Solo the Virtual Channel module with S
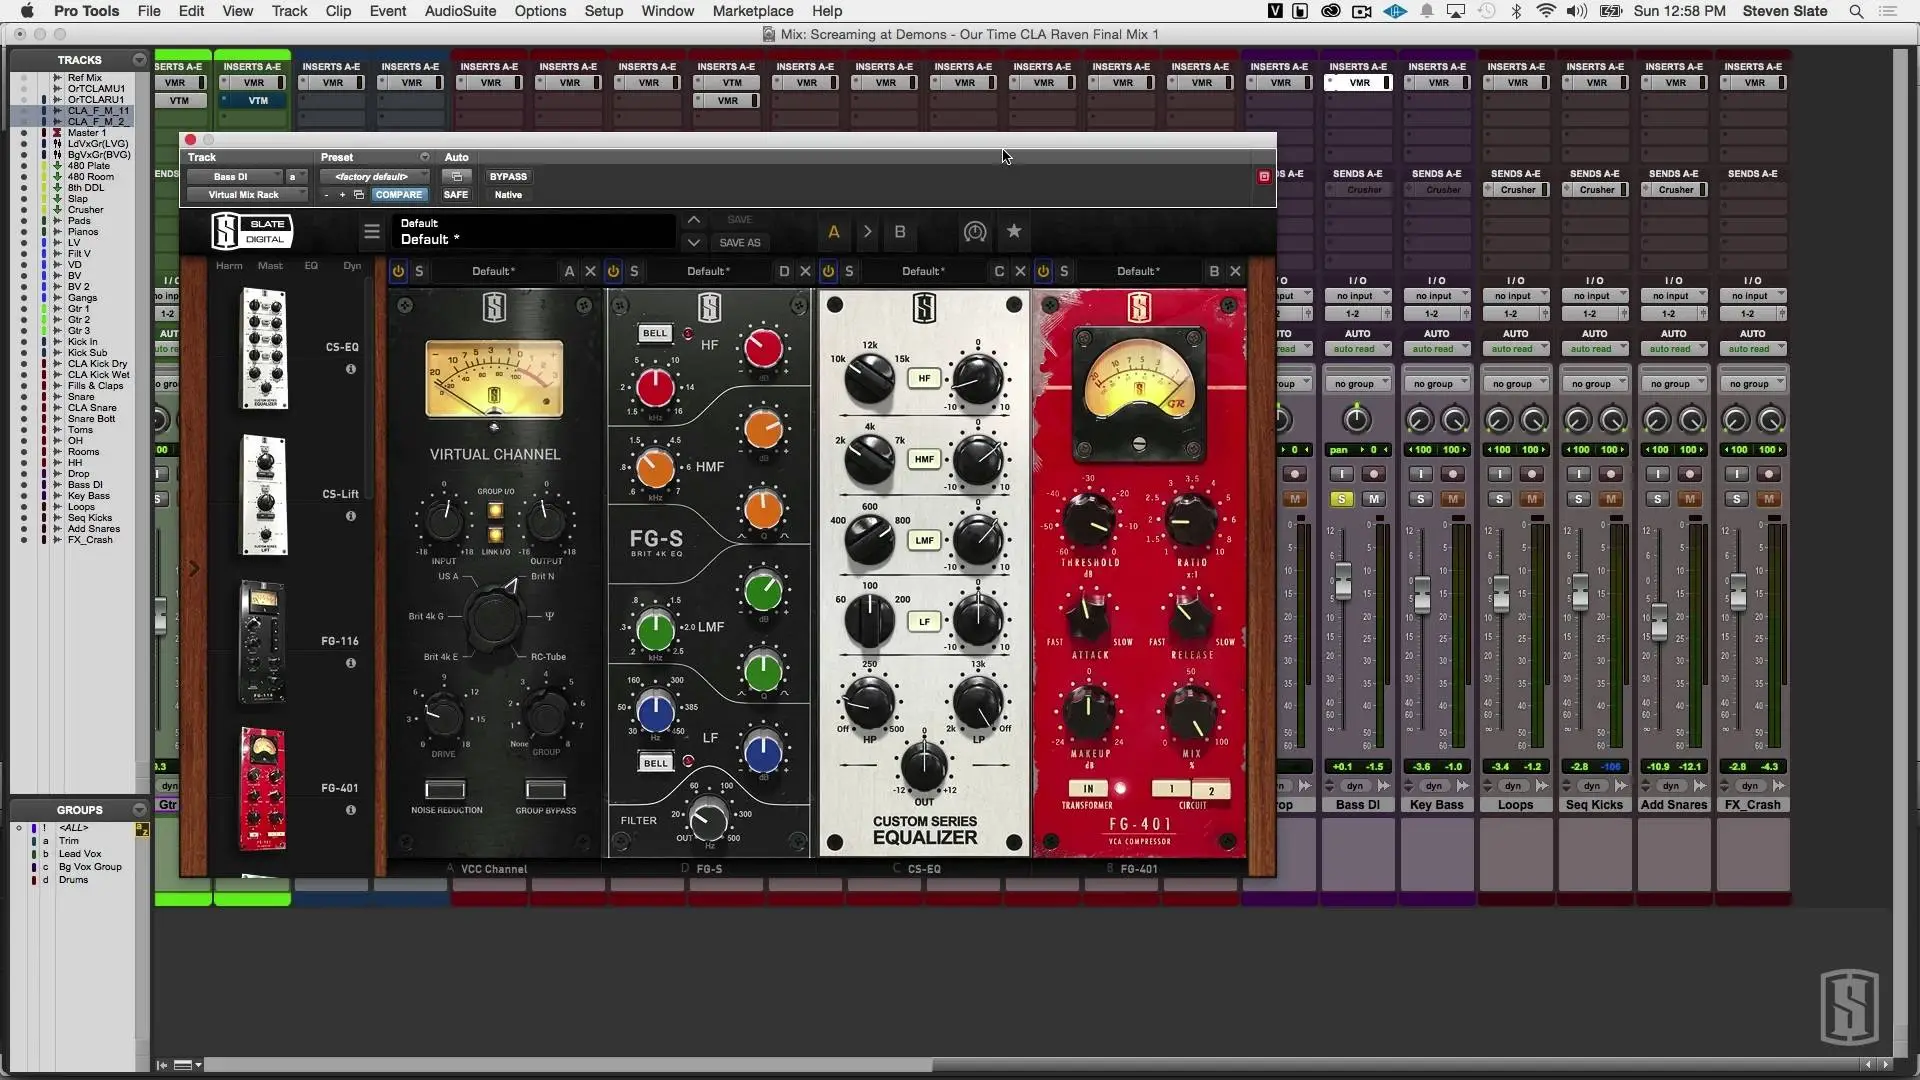The width and height of the screenshot is (1920, 1080). (x=419, y=271)
